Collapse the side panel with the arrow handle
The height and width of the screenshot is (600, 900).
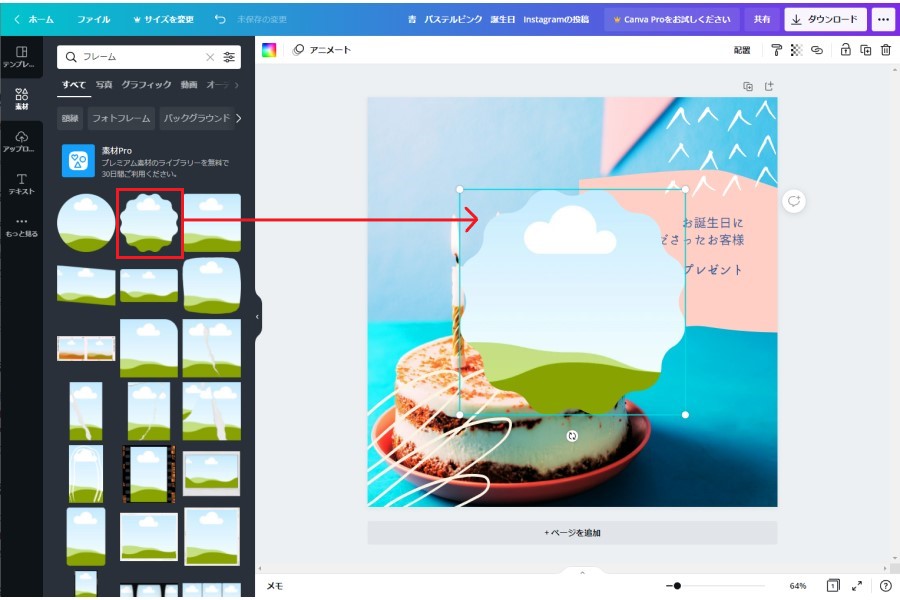(257, 316)
